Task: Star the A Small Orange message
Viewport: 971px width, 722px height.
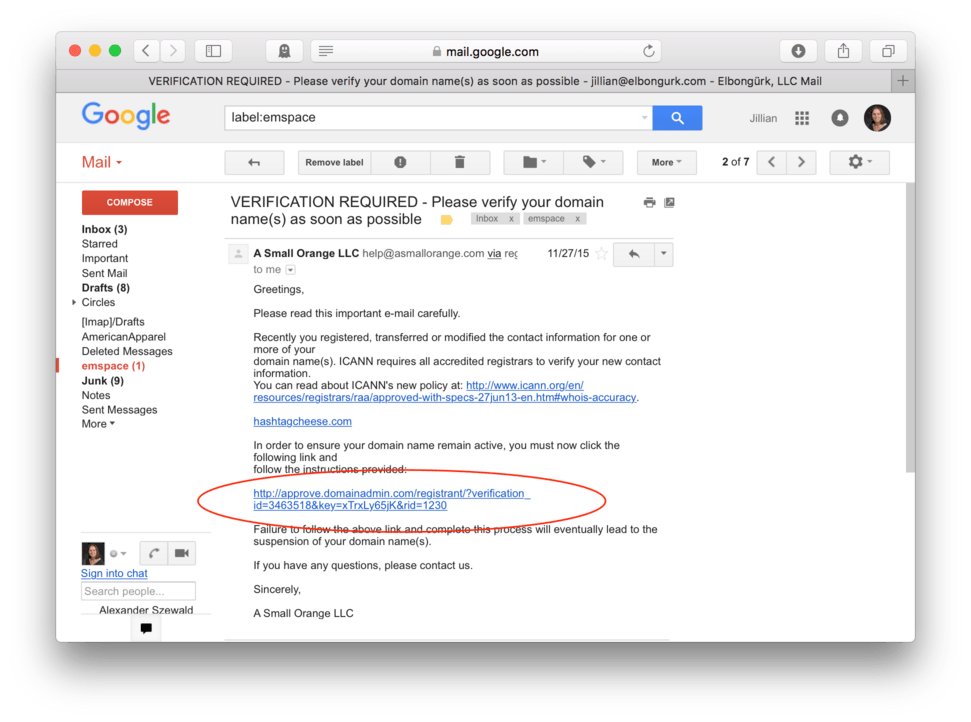Action: click(601, 254)
